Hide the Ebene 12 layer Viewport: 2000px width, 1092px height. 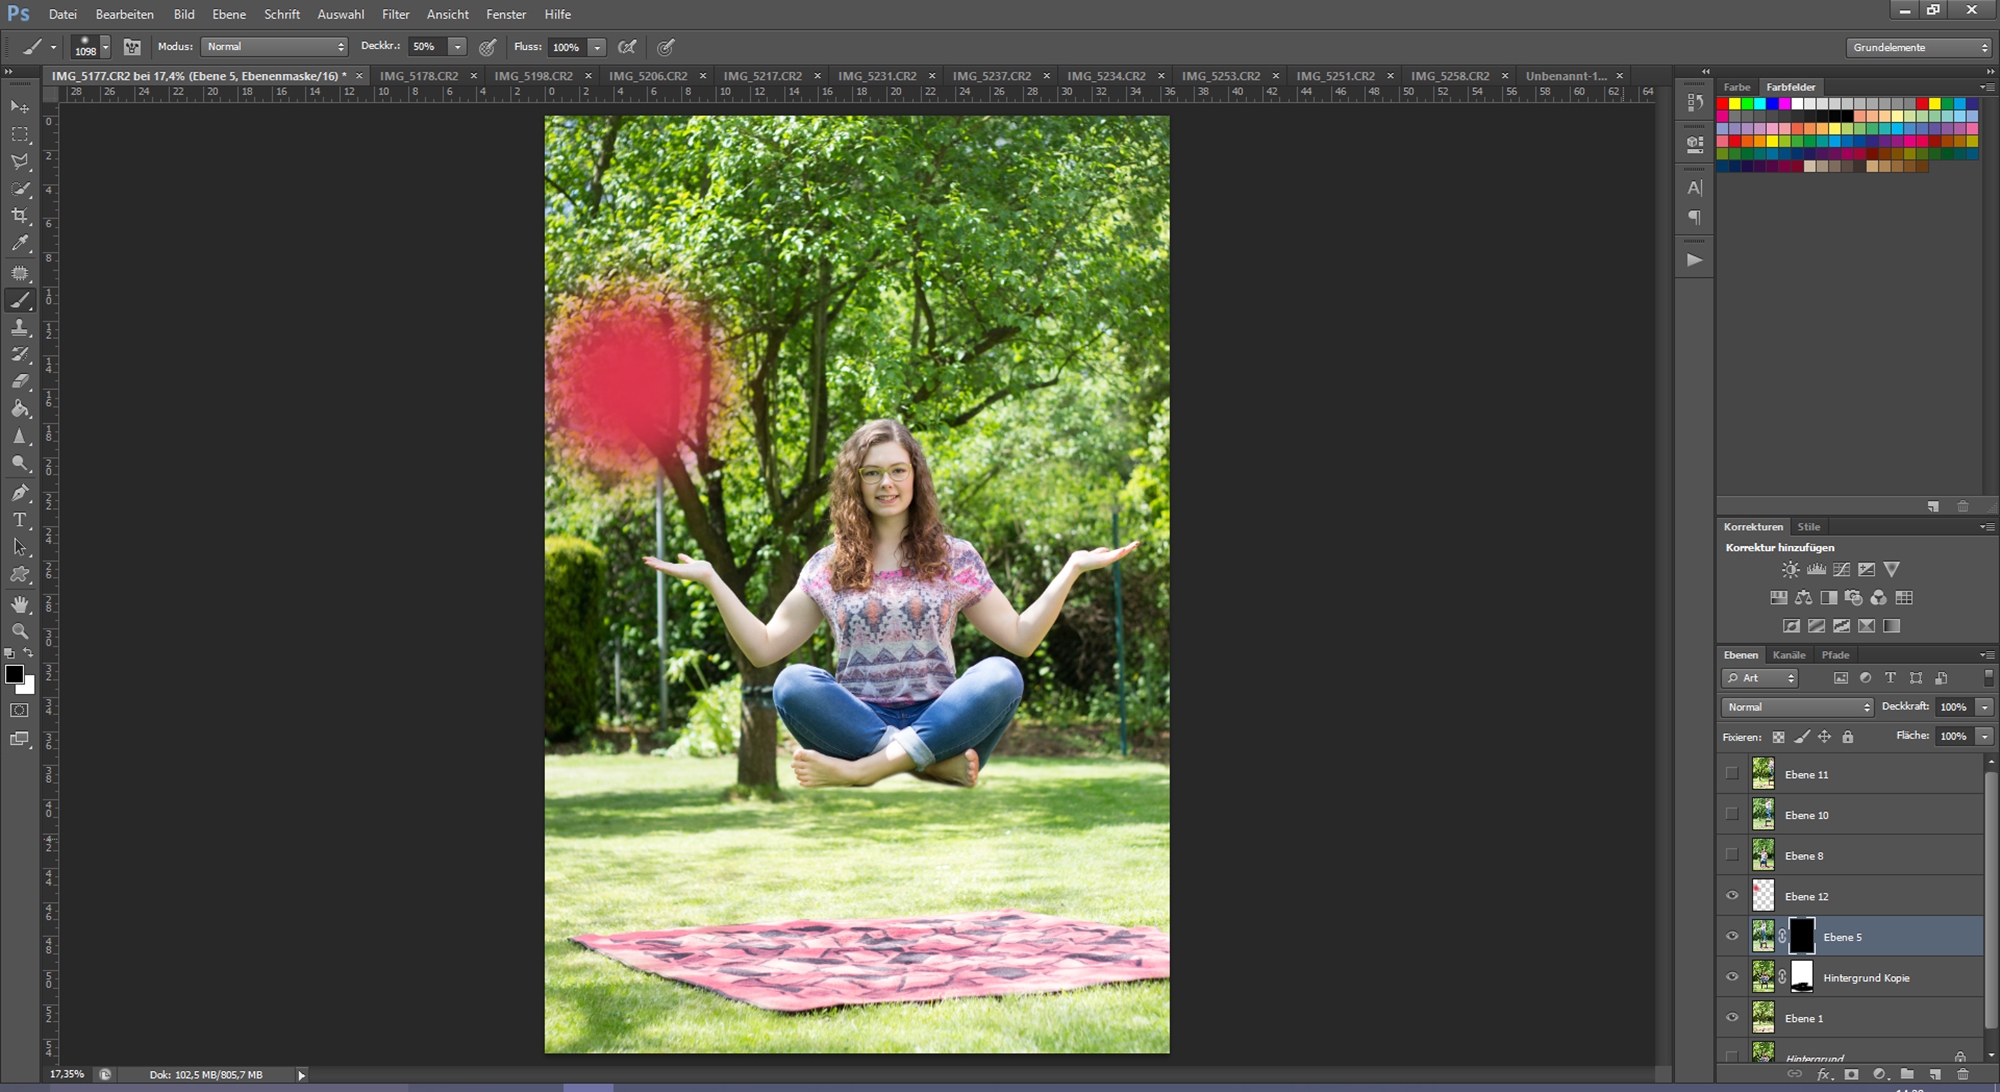click(1732, 896)
